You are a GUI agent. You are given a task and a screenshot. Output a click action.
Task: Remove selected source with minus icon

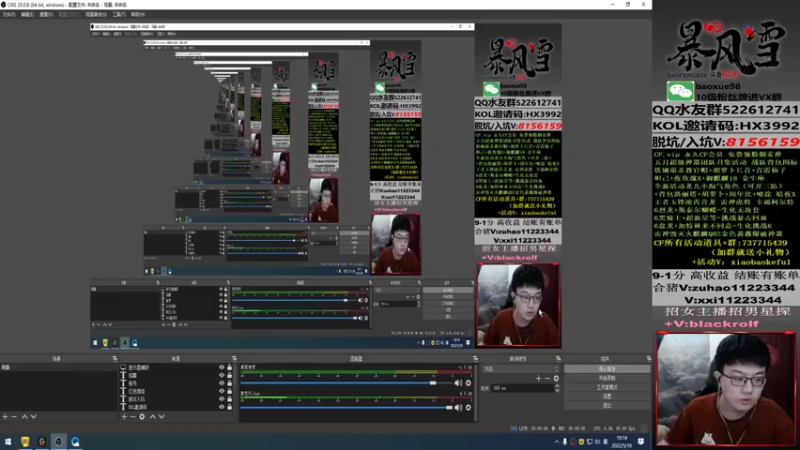click(x=133, y=417)
